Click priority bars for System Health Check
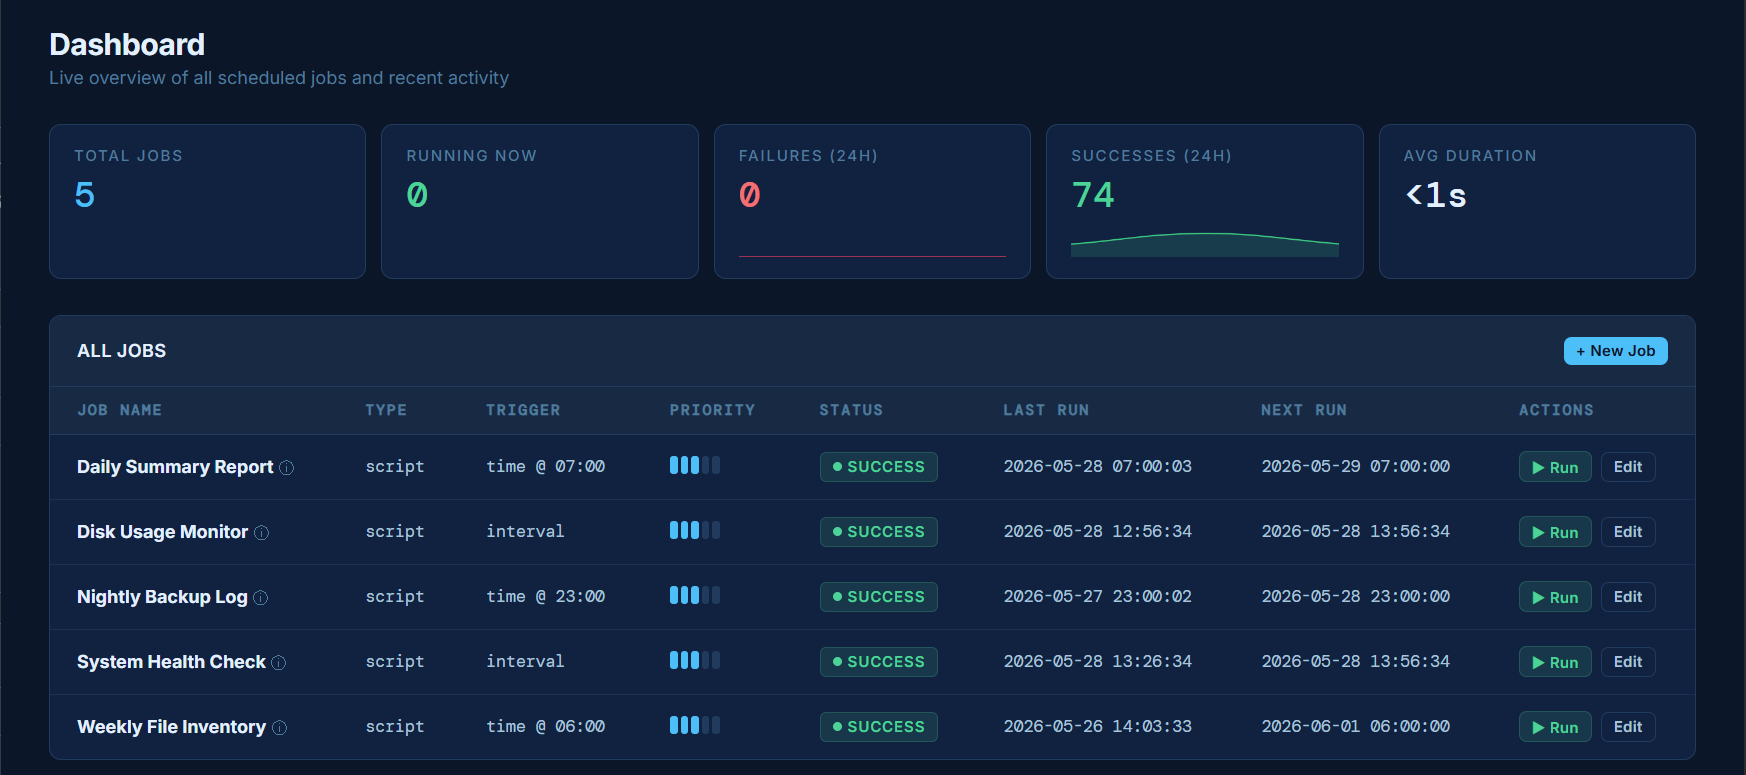Viewport: 1746px width, 775px height. [x=695, y=660]
